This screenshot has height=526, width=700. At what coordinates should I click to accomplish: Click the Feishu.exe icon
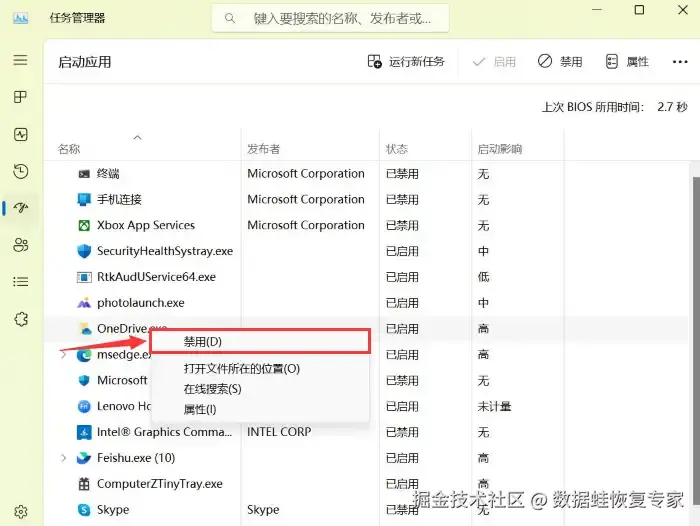point(84,458)
